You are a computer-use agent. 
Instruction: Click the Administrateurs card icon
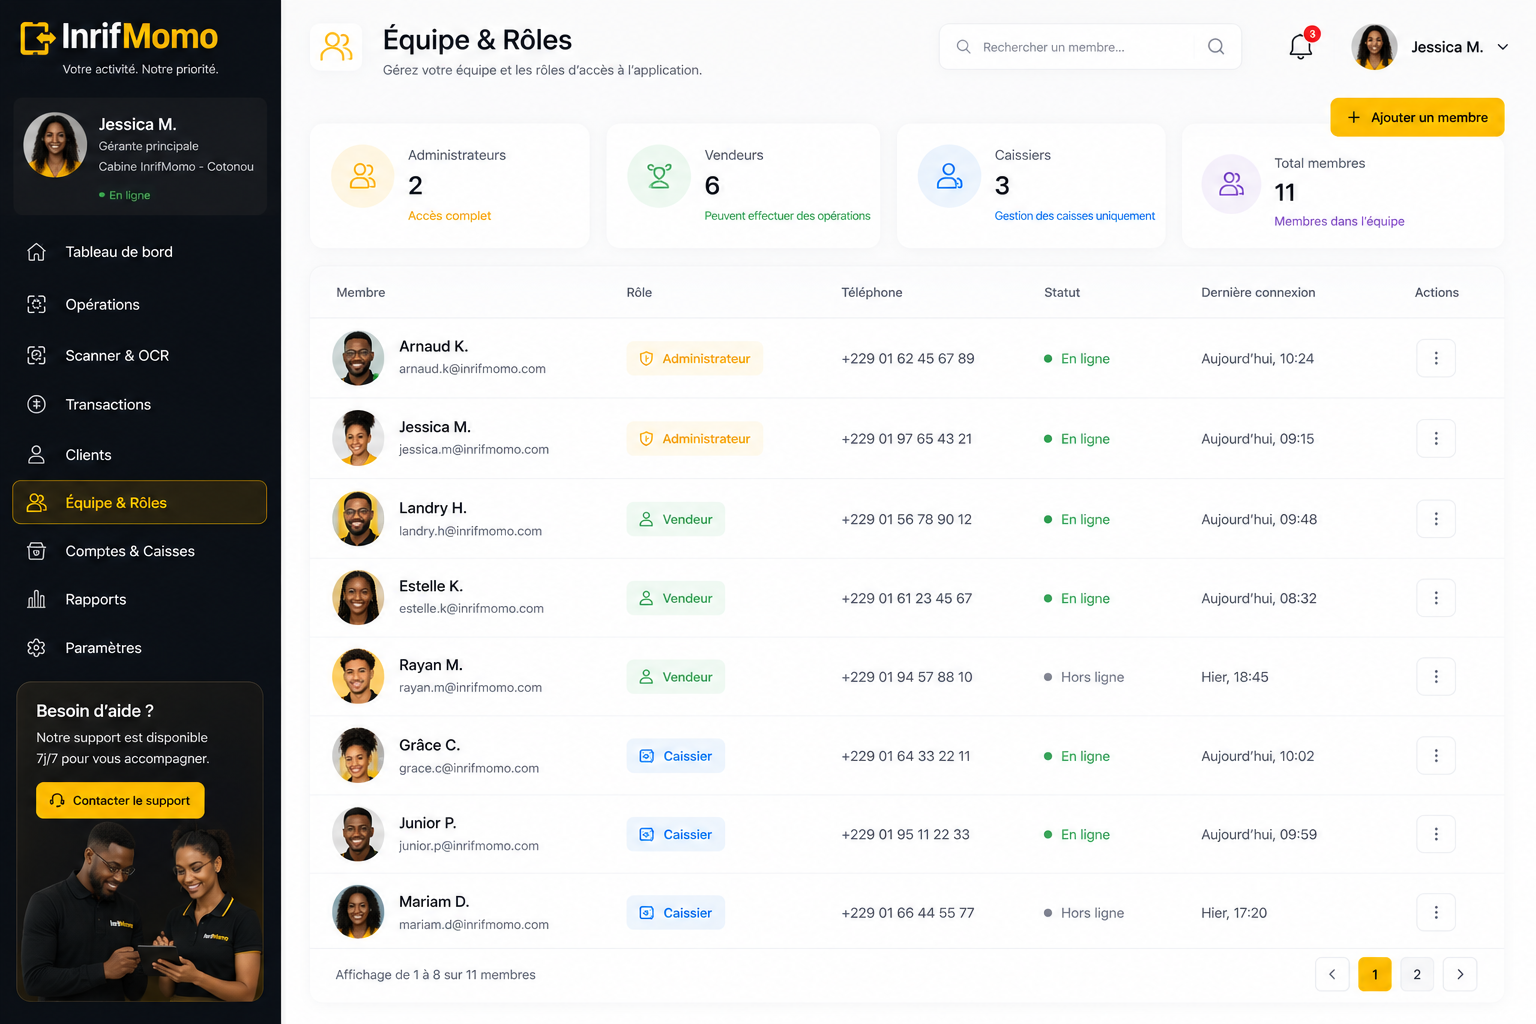(362, 176)
